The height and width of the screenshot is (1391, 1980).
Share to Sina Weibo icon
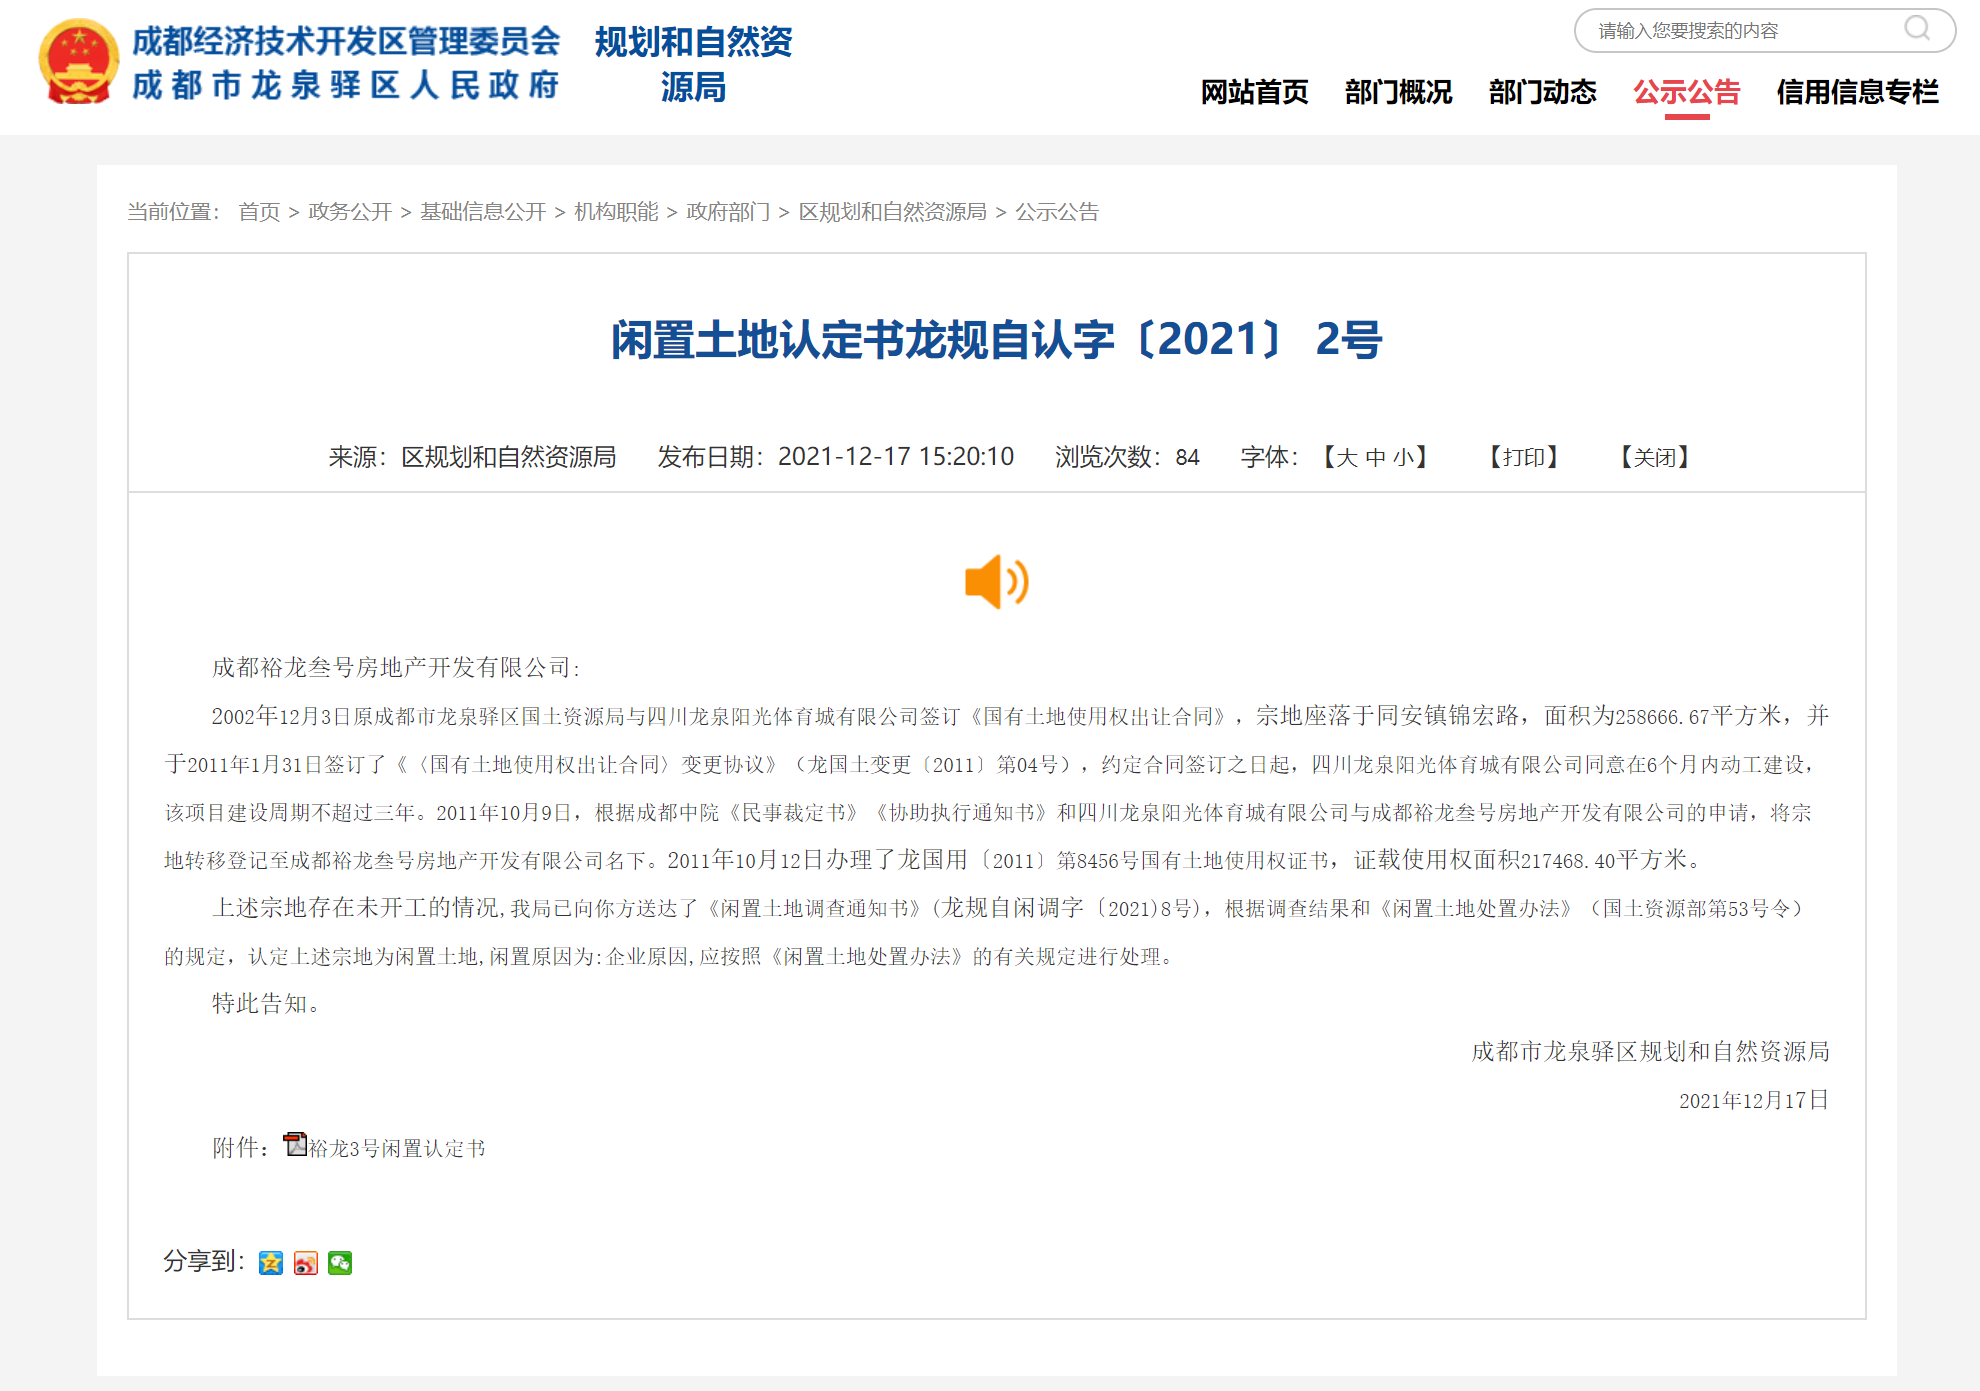click(305, 1263)
